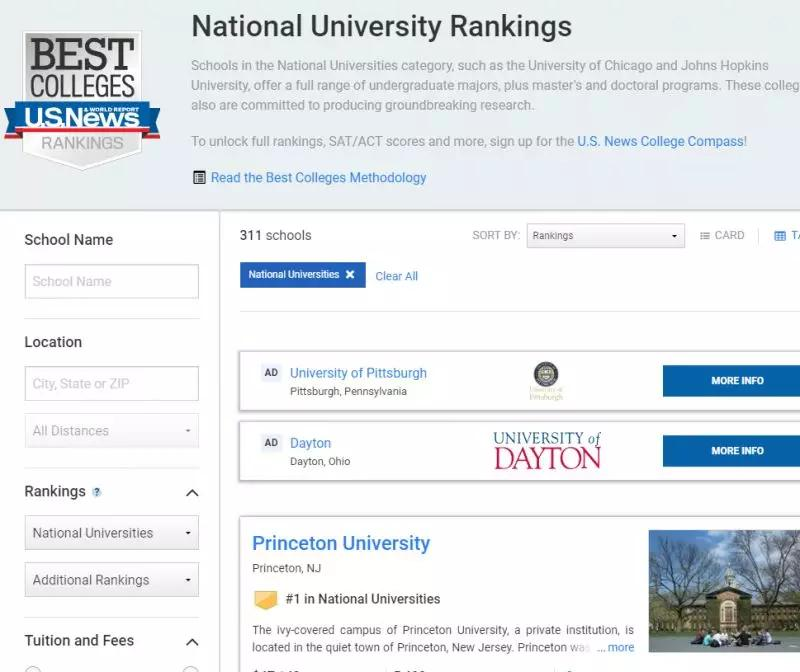Click the Princeton, NJ location text
This screenshot has width=800, height=672.
point(286,568)
